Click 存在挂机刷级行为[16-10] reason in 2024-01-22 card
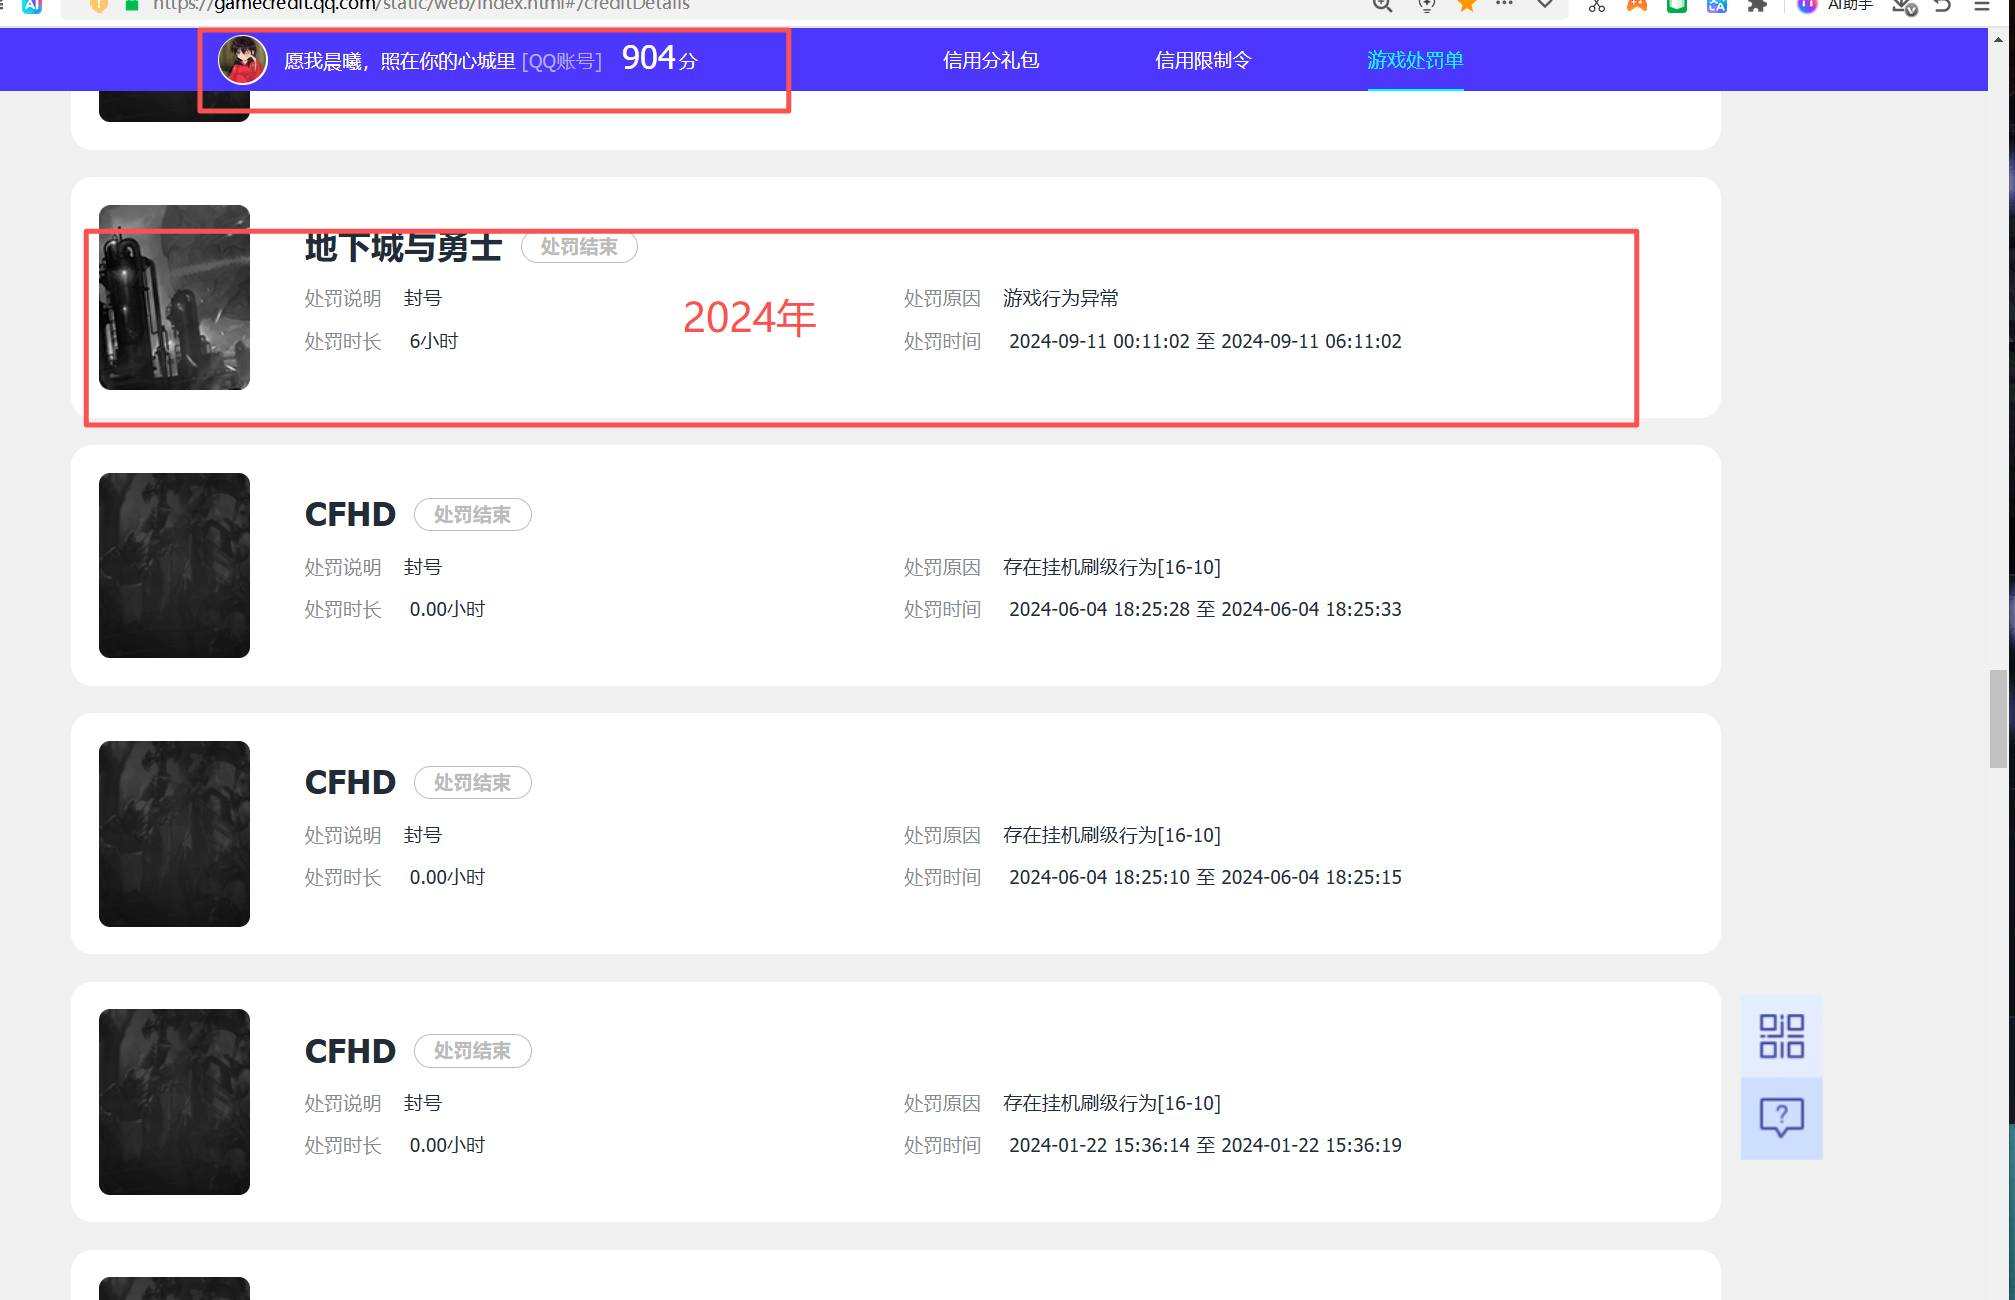The image size is (2015, 1300). [1112, 1103]
